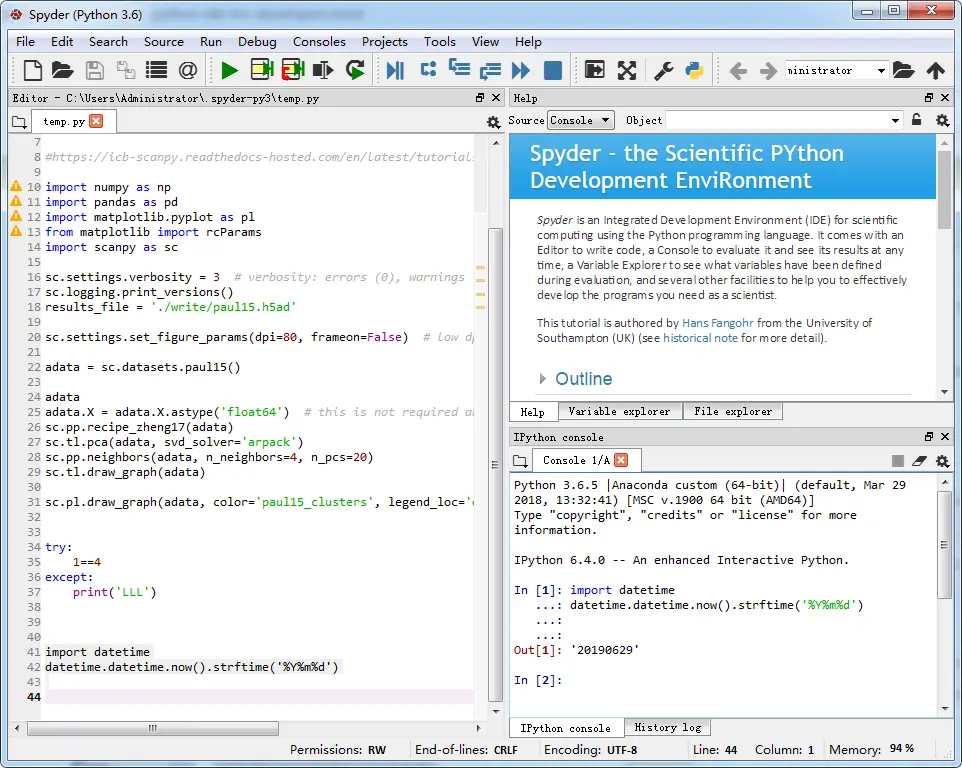962x768 pixels.
Task: Start debugging with Debug file icon
Action: click(396, 71)
